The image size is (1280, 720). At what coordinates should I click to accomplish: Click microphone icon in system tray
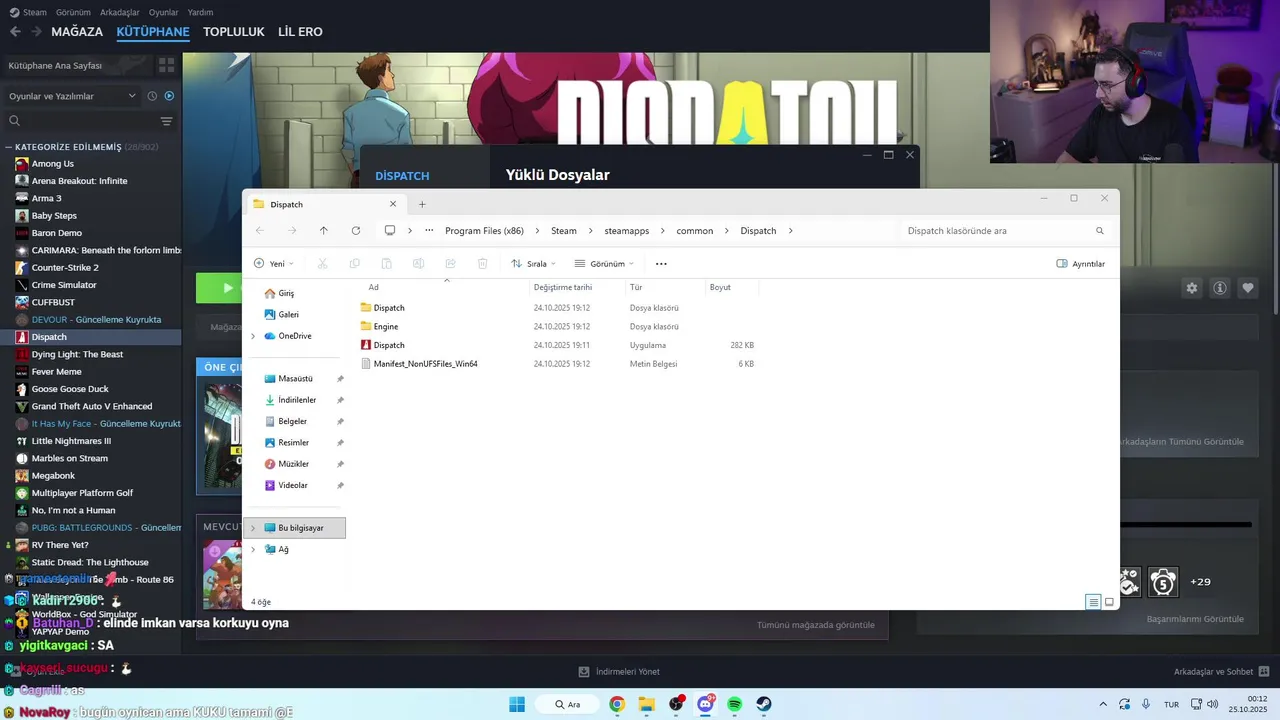[1146, 704]
